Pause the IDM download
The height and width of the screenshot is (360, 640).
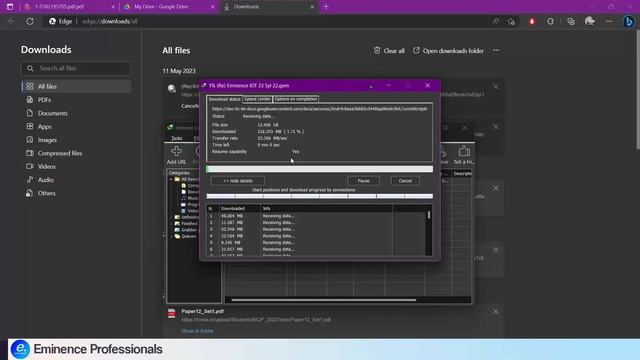click(x=363, y=181)
